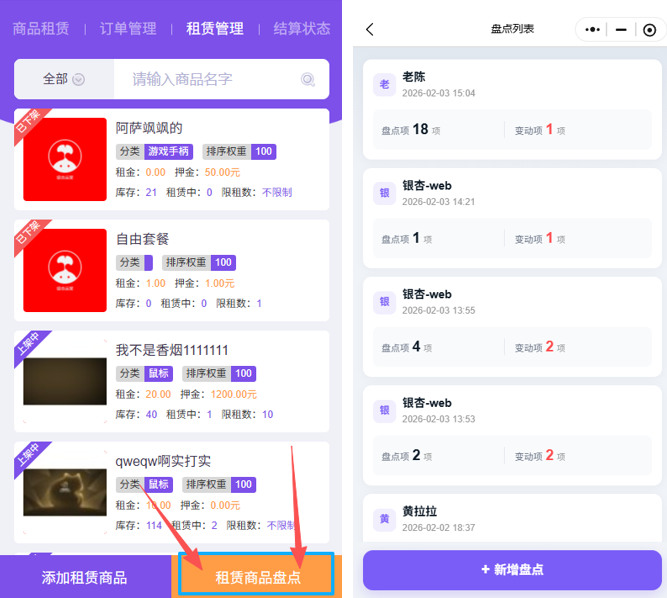Open product title qweqw啊实打实

[x=163, y=461]
